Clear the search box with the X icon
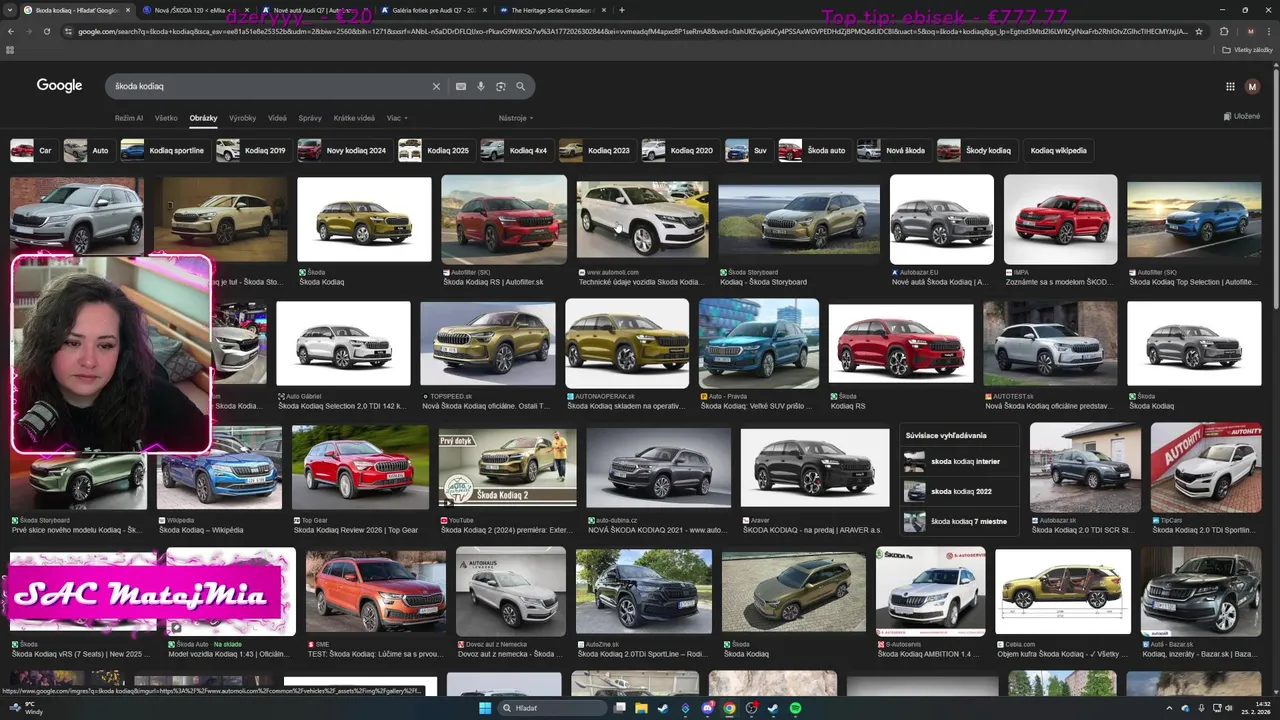 tap(436, 86)
